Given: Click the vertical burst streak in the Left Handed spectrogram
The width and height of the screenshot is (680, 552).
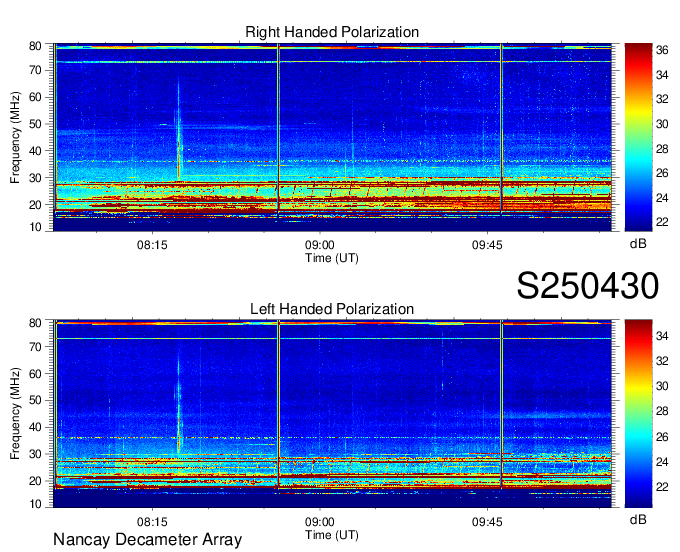Looking at the screenshot, I should pos(178,404).
